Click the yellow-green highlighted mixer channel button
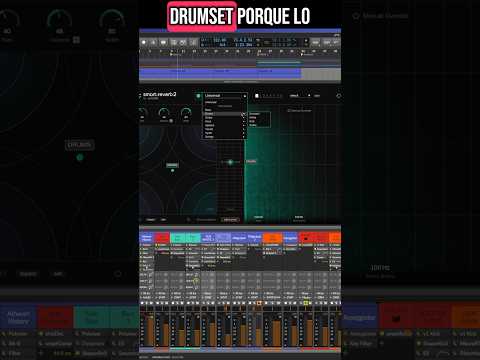 point(305,303)
